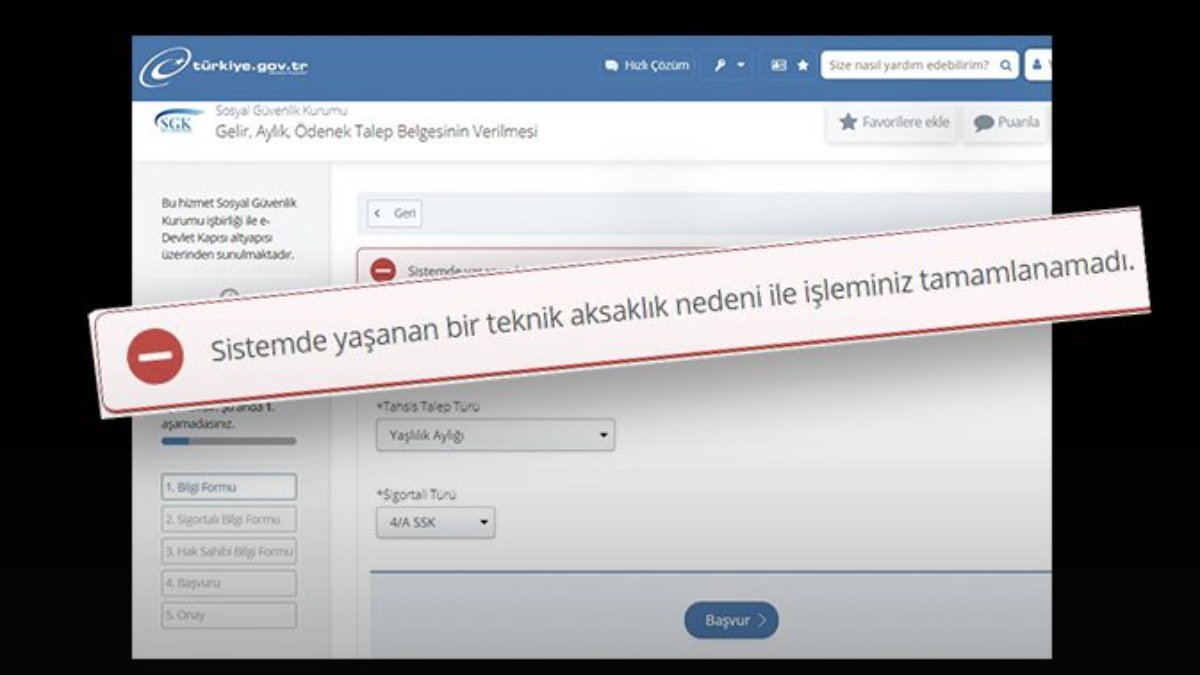Click the Size nasıl yardım edebilirim search field

tap(910, 64)
